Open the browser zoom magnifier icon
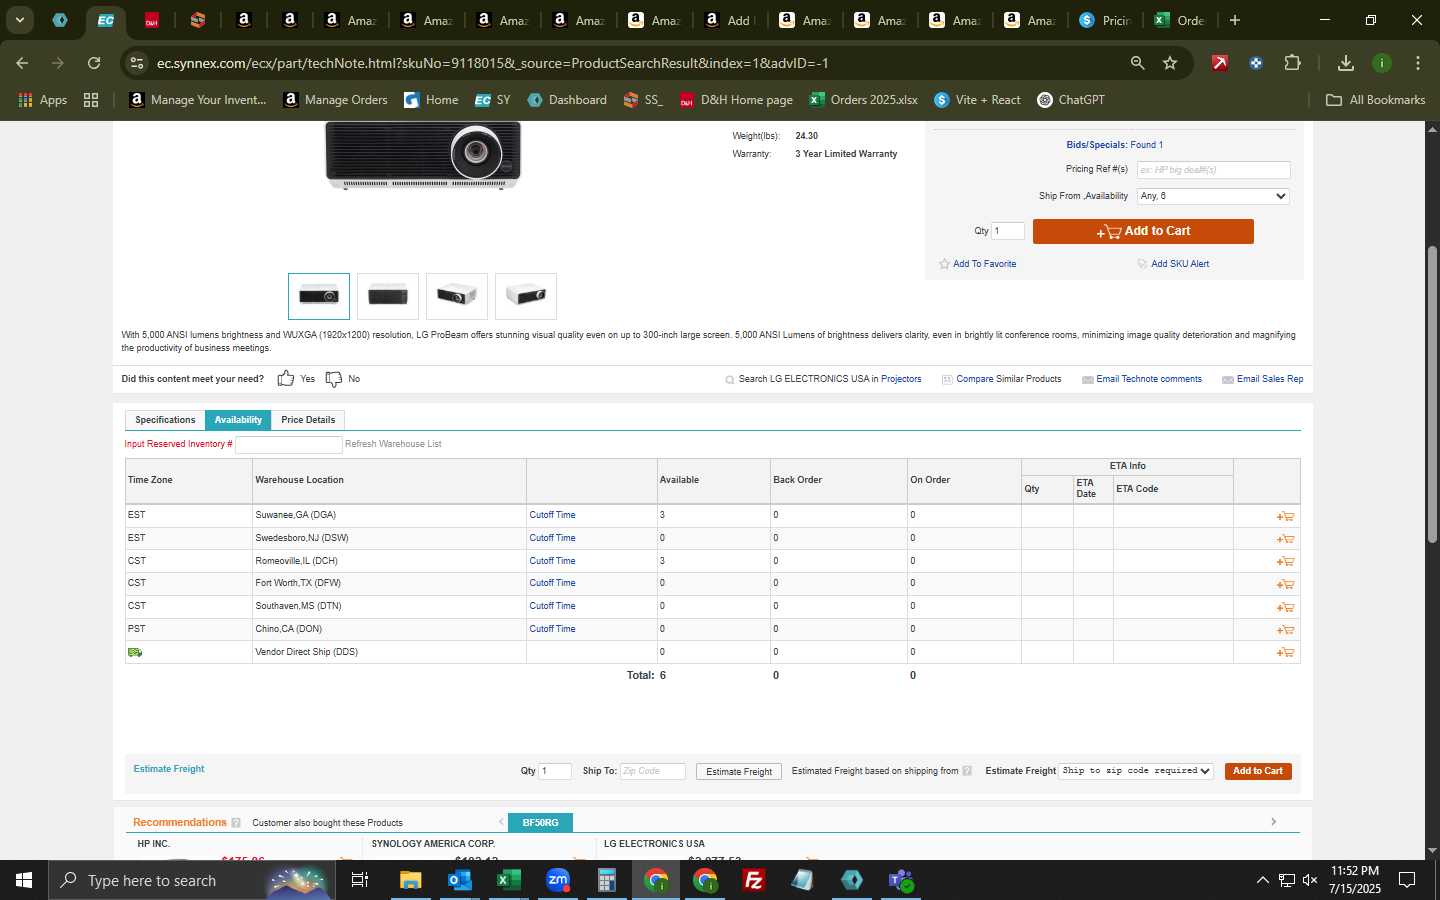This screenshot has height=900, width=1440. [1137, 63]
